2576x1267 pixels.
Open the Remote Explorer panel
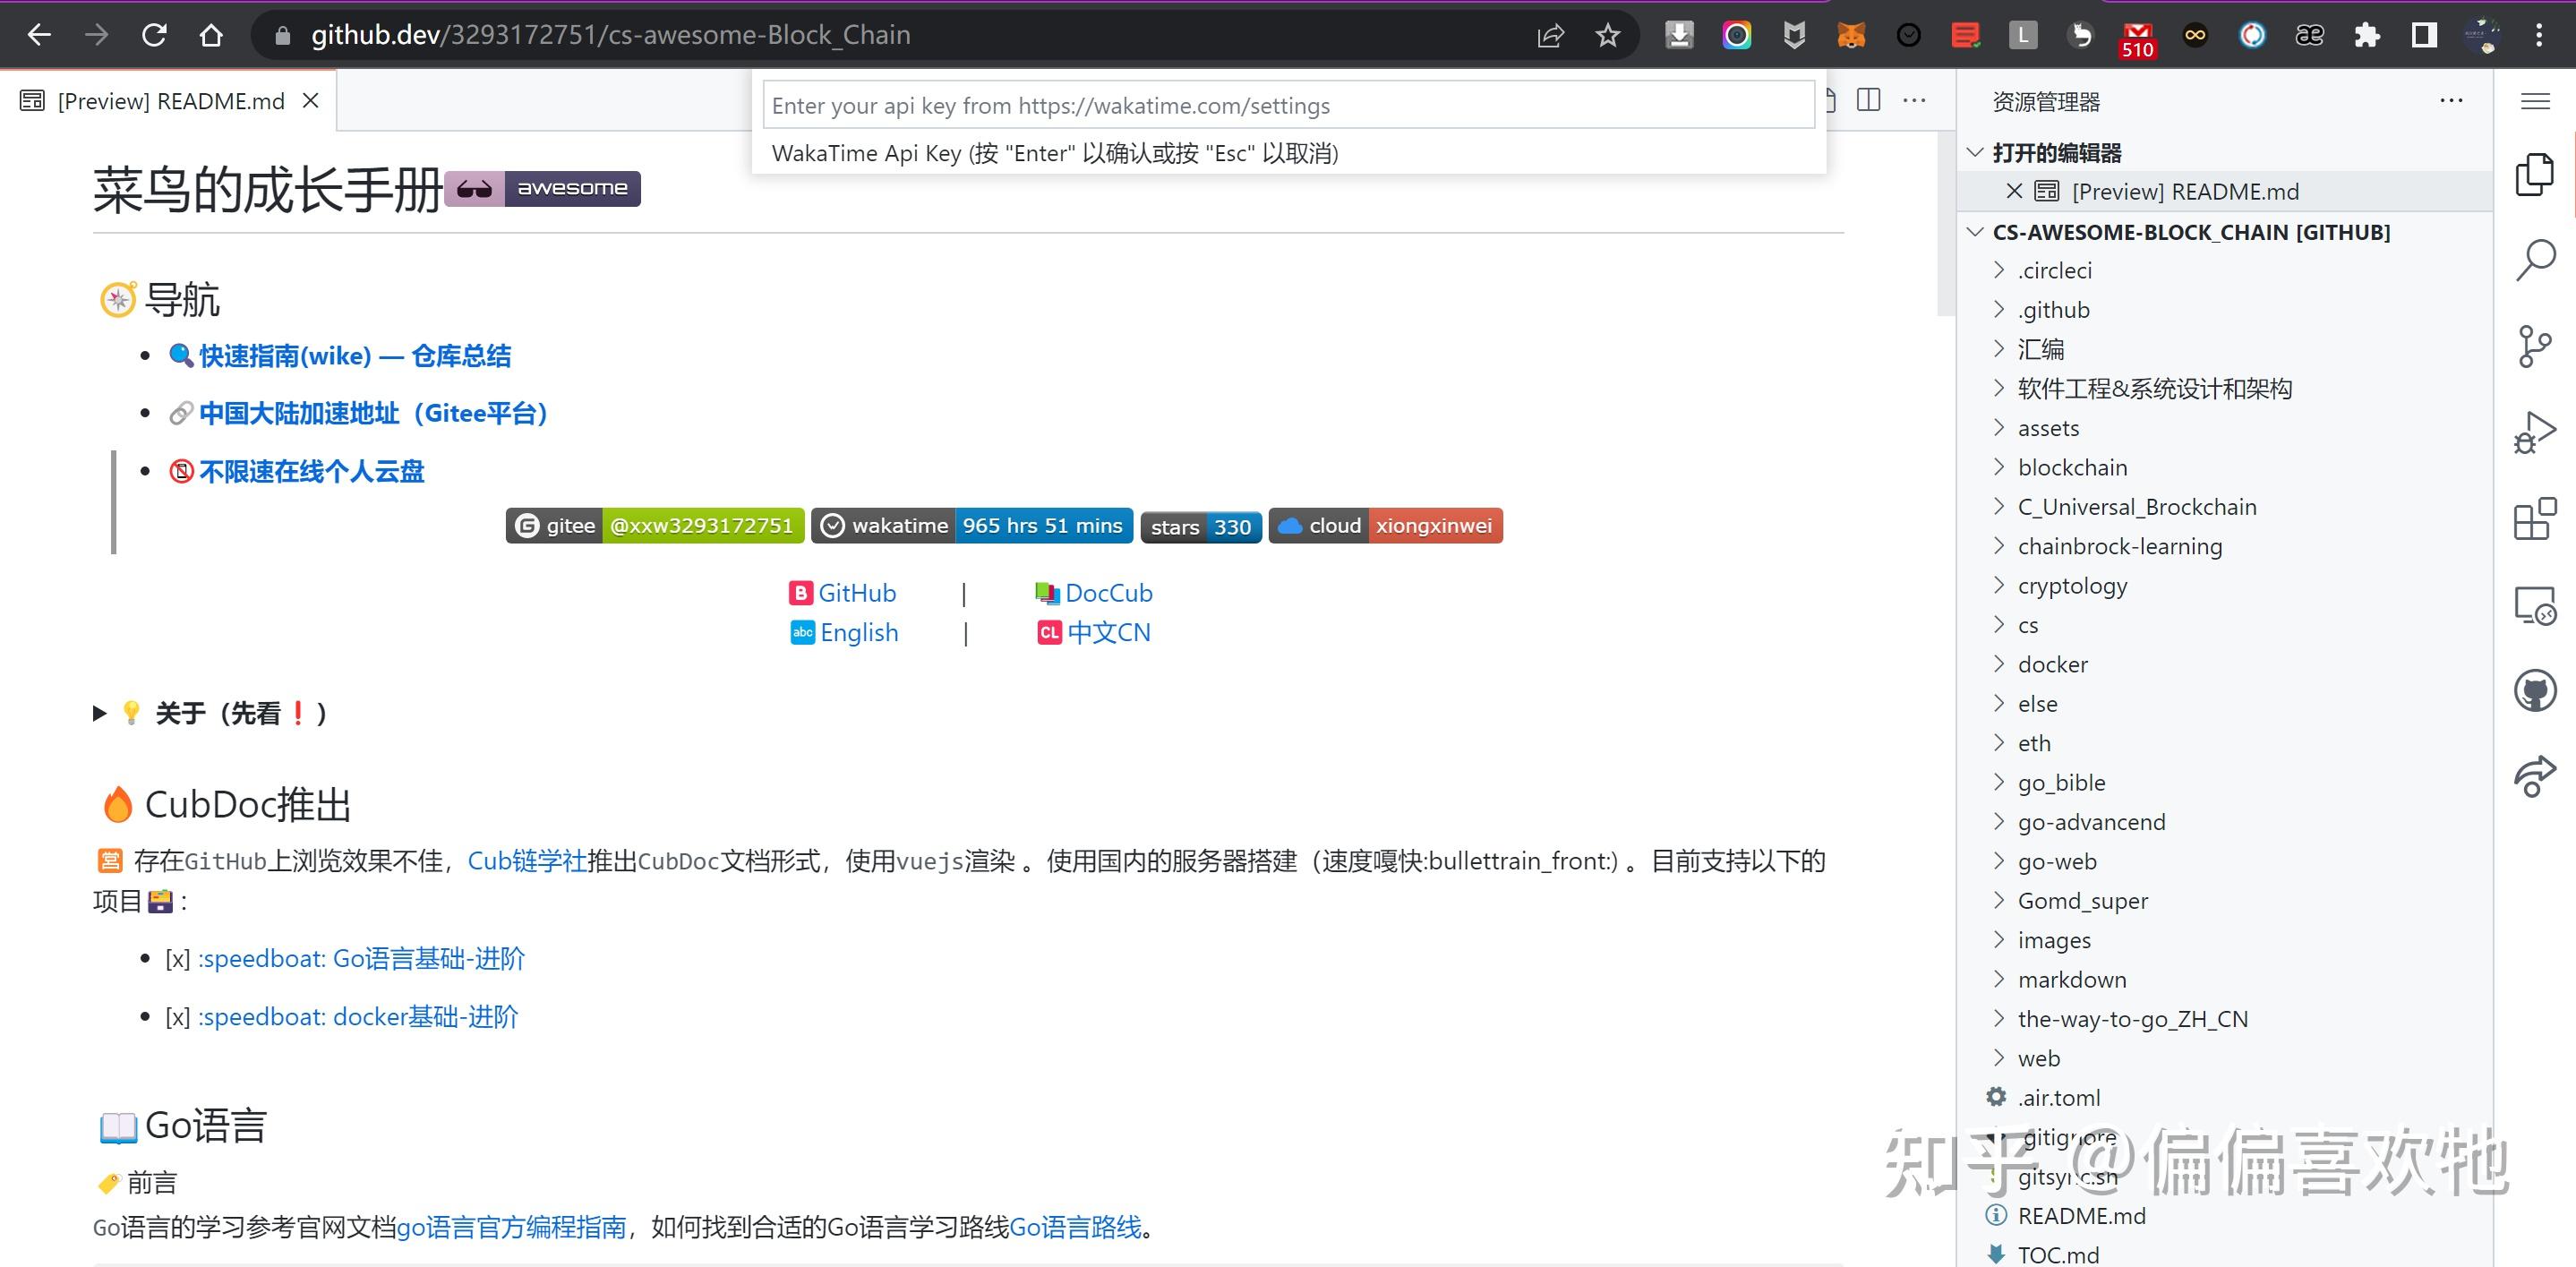pyautogui.click(x=2536, y=606)
